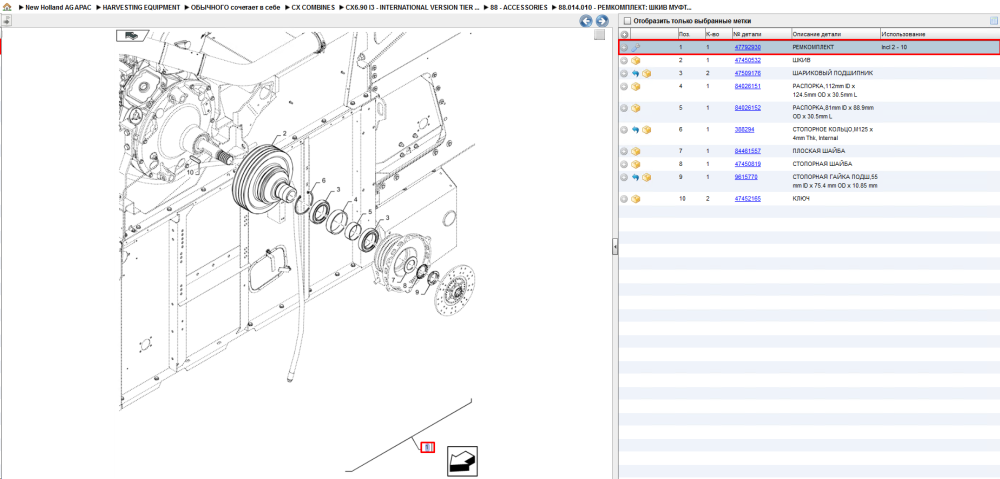Click the box icon in ПЛОСКАЯ ШАЙБА row
Image resolution: width=1000 pixels, height=479 pixels.
pyautogui.click(x=636, y=152)
